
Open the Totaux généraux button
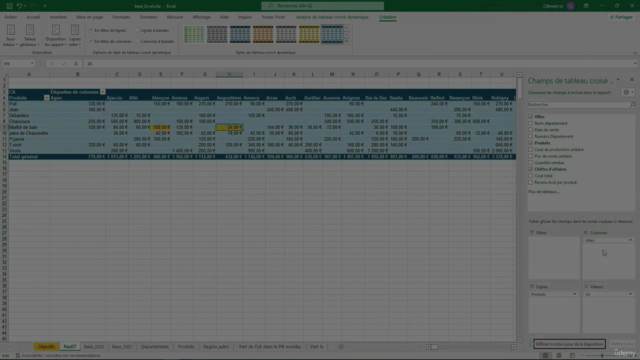click(30, 36)
